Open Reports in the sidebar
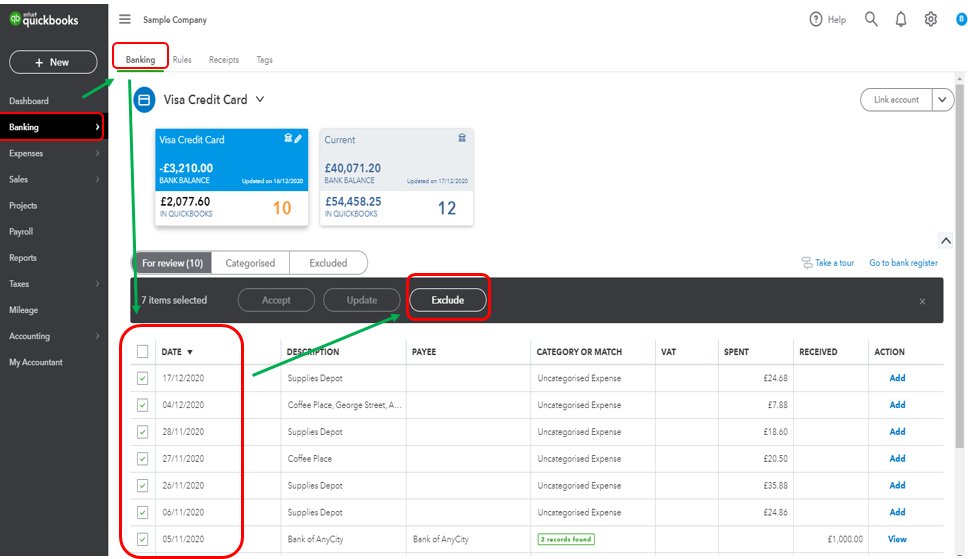Viewport: 968px width, 559px height. (23, 258)
